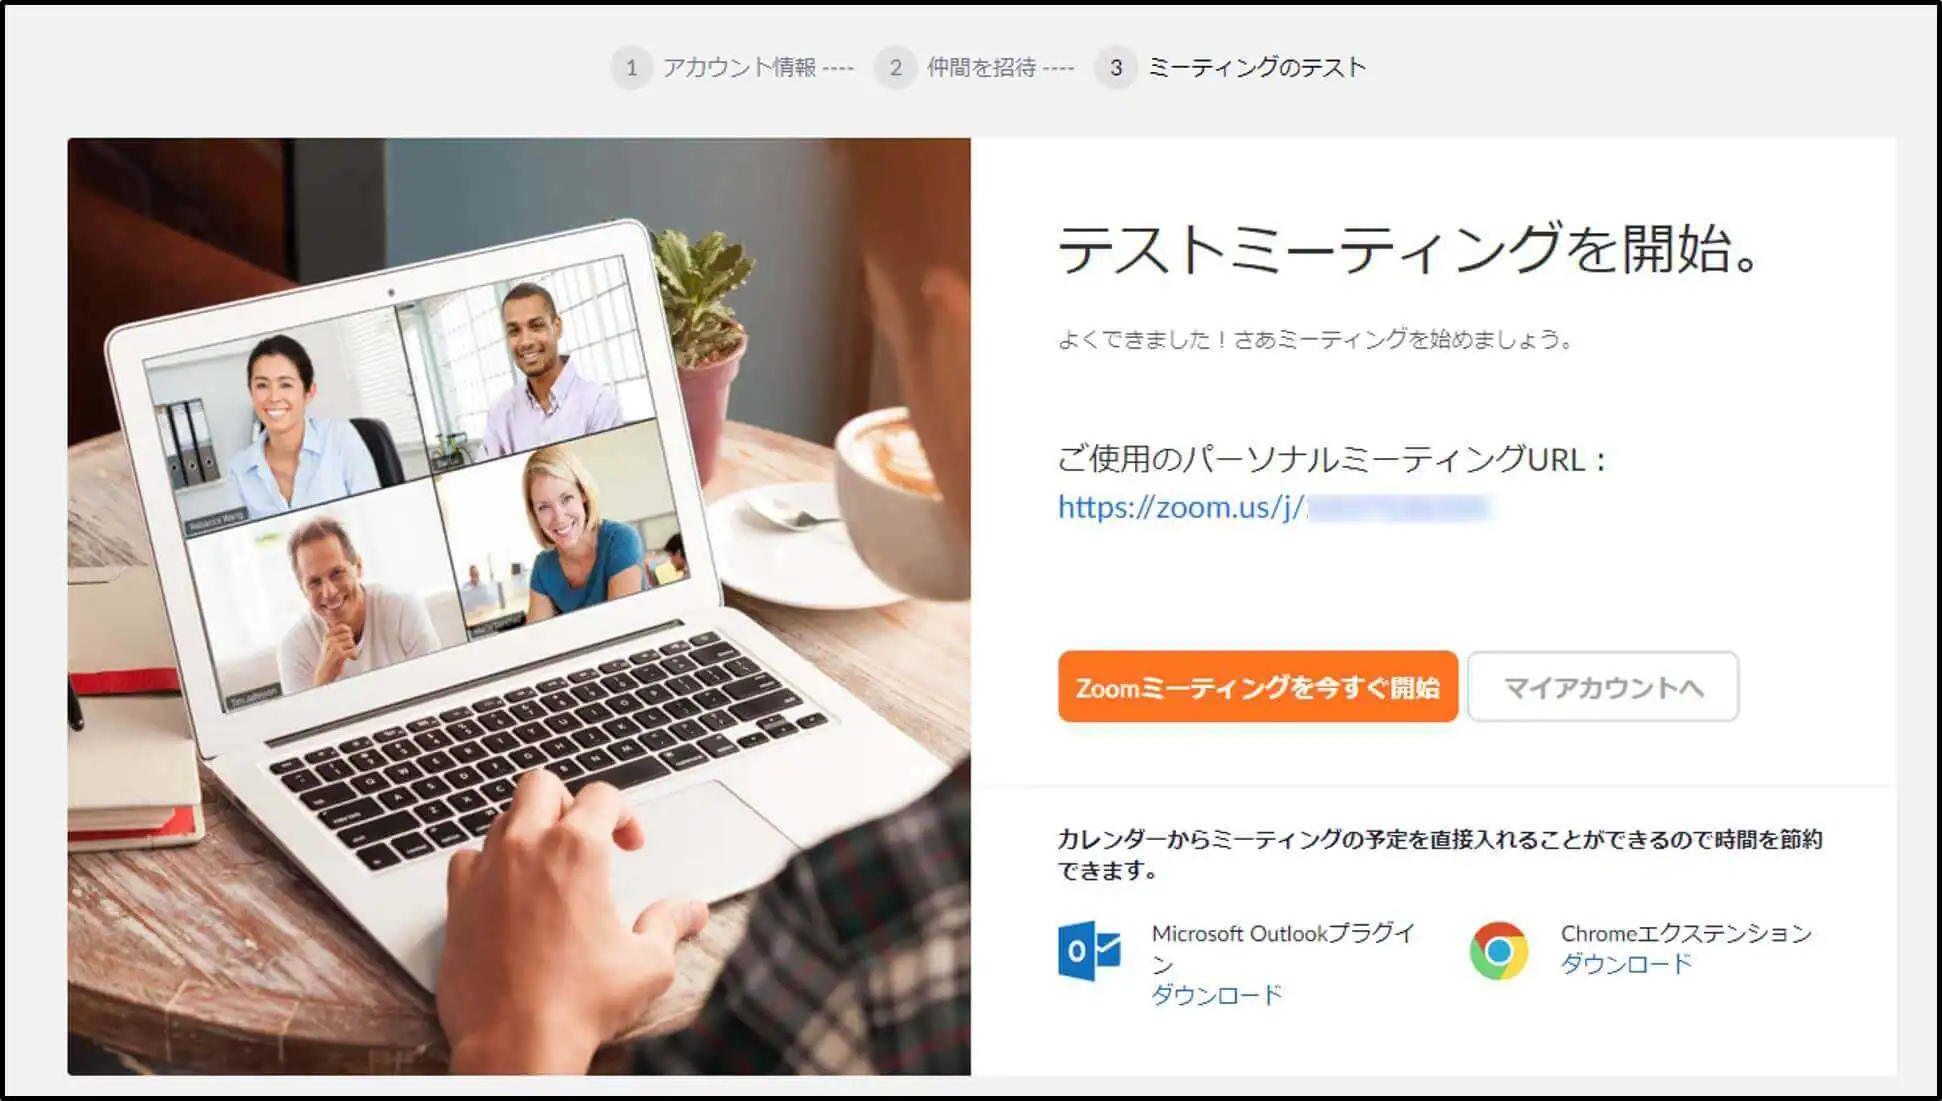Download the Microsoft Outlook plugin

tap(1216, 995)
